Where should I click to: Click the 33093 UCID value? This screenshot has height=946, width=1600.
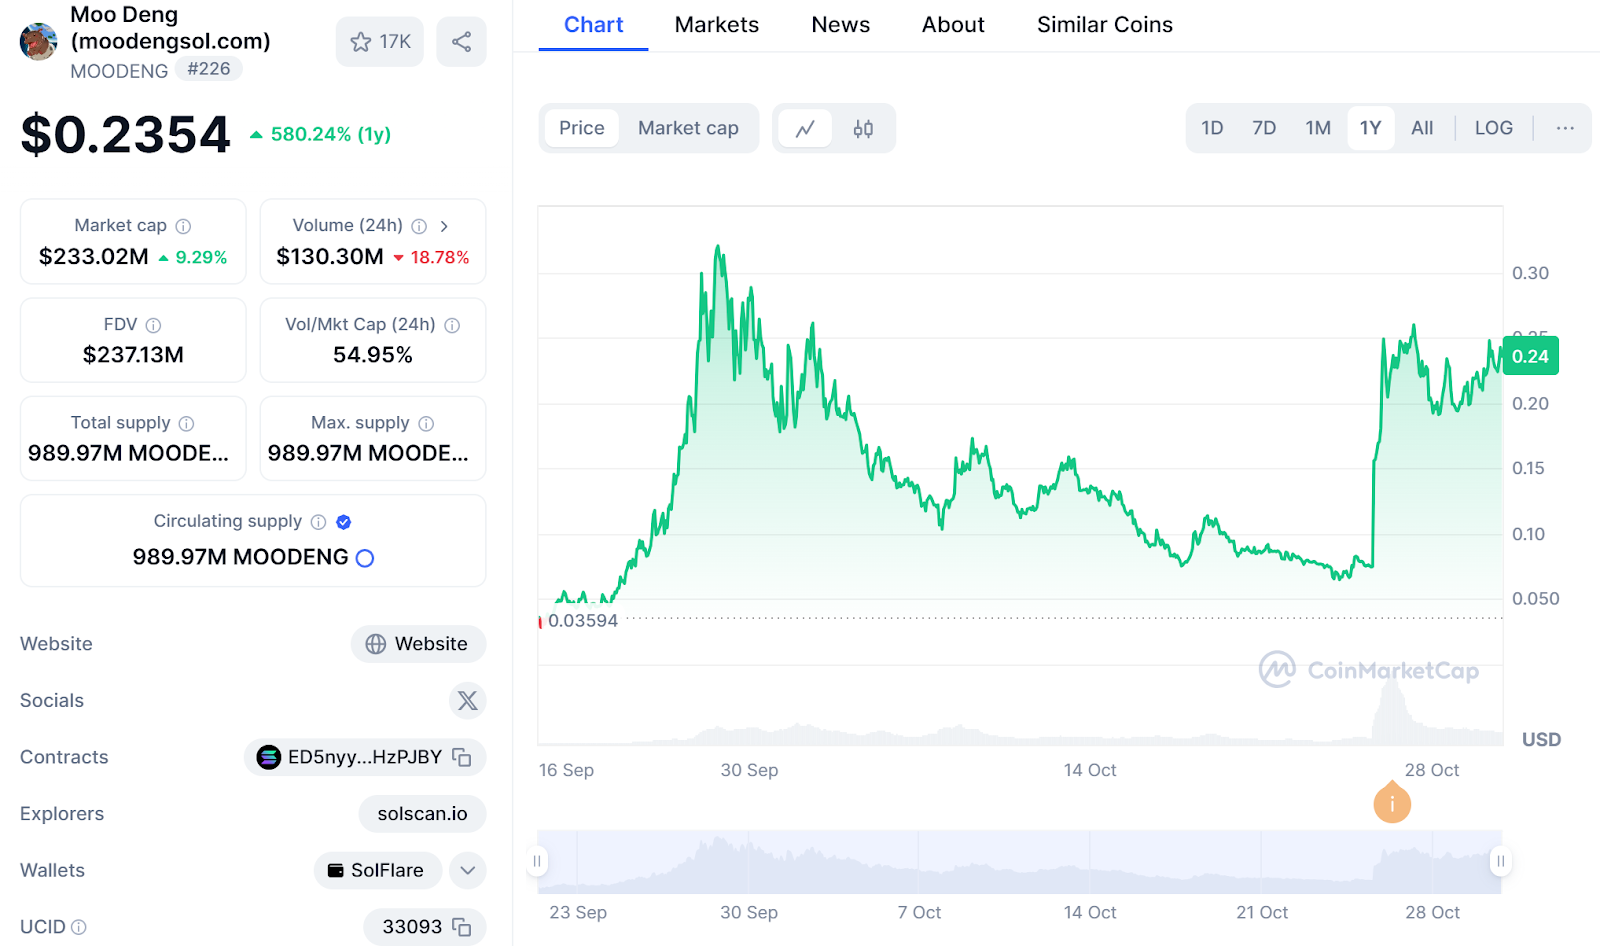(x=412, y=927)
